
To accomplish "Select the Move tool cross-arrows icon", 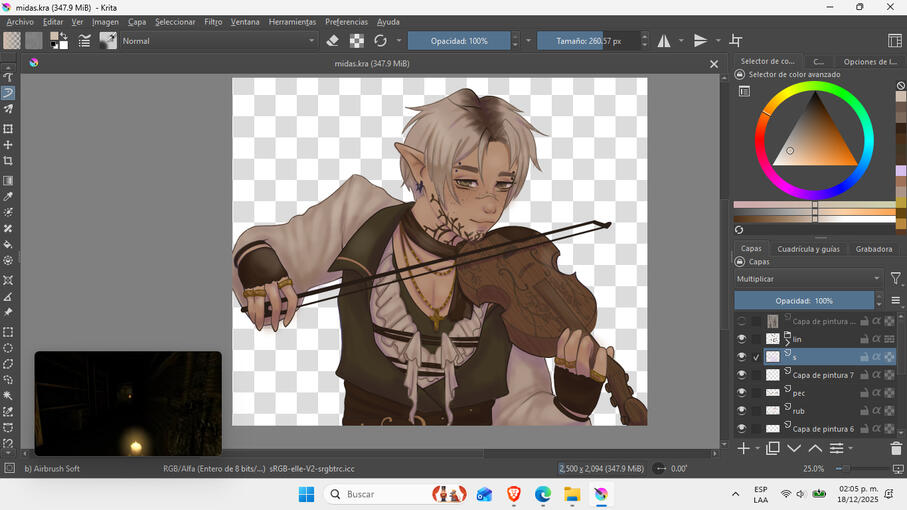I will tap(8, 145).
